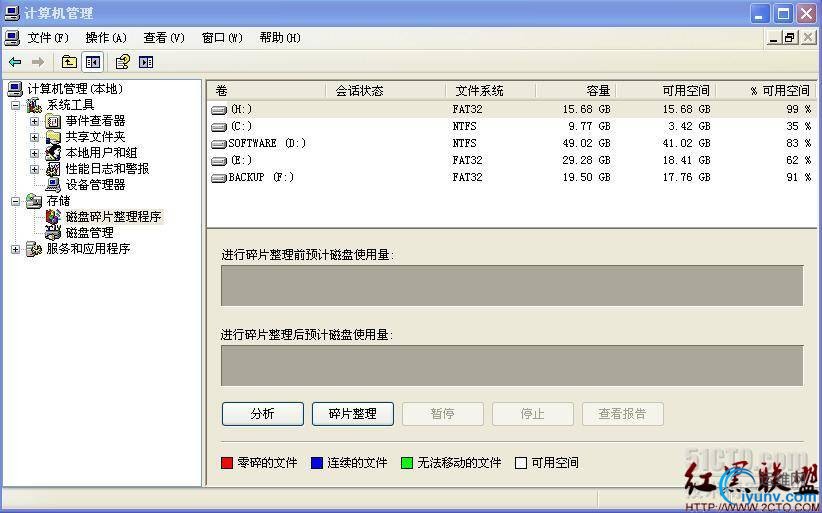Image resolution: width=822 pixels, height=513 pixels.
Task: Click the red 零碎的文件 legend swatch
Action: tap(227, 463)
